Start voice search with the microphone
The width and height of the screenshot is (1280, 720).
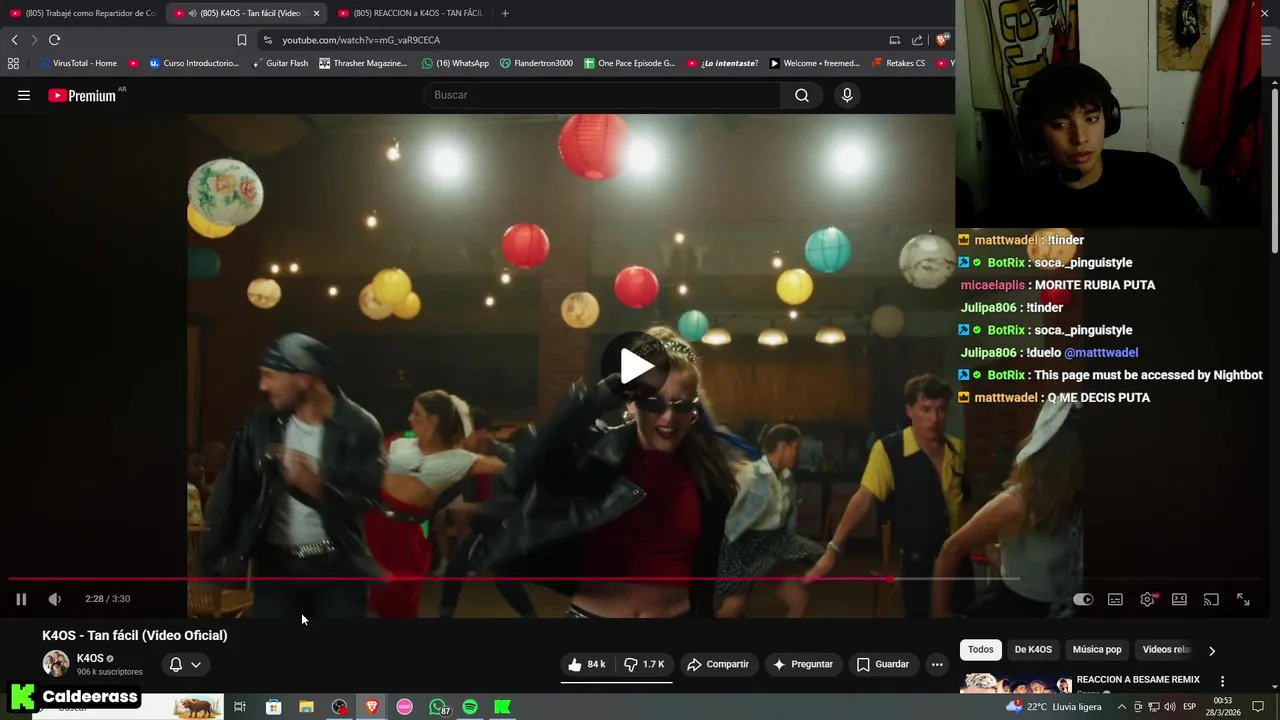[x=847, y=95]
